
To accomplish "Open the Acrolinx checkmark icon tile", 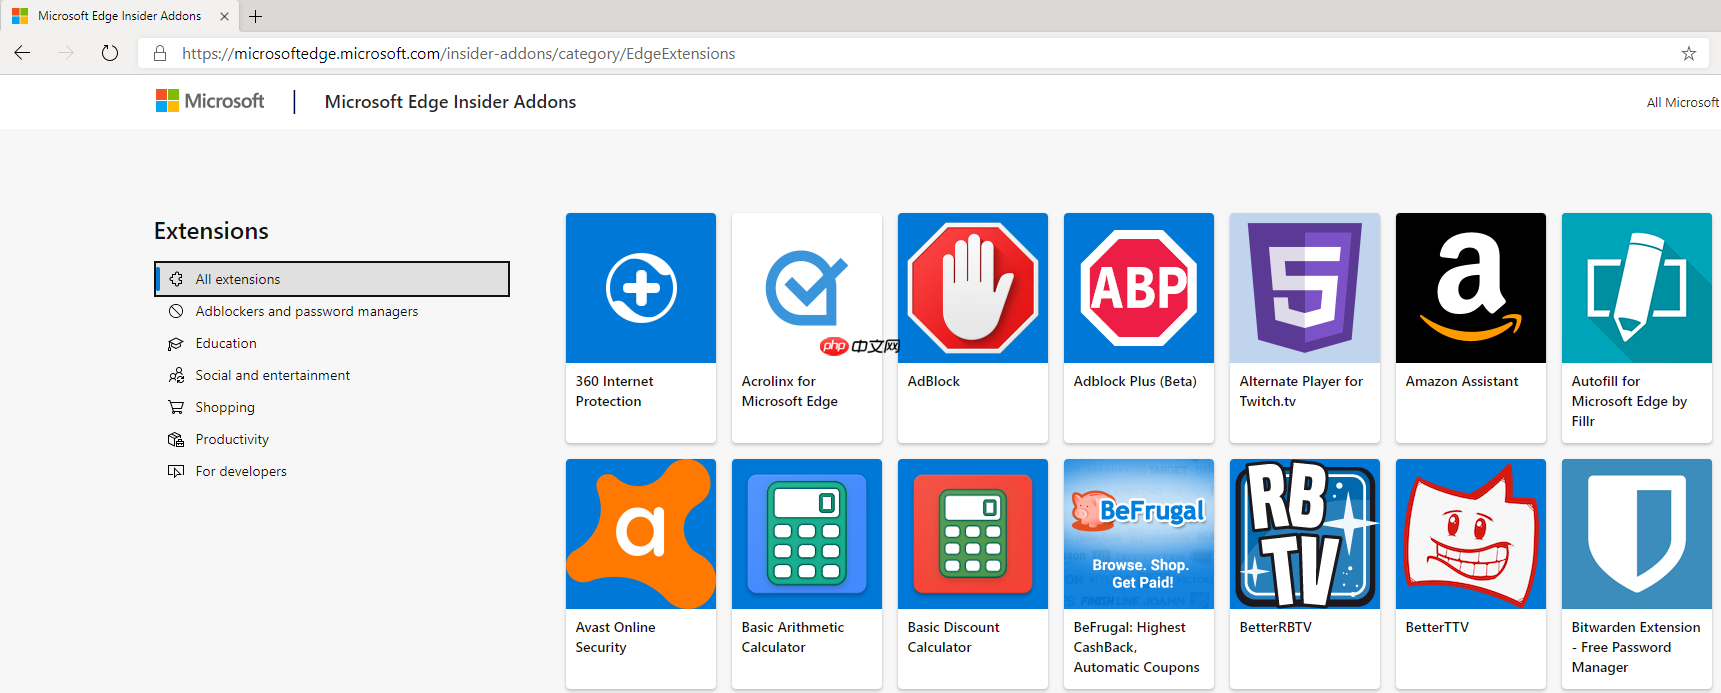I will pyautogui.click(x=807, y=288).
